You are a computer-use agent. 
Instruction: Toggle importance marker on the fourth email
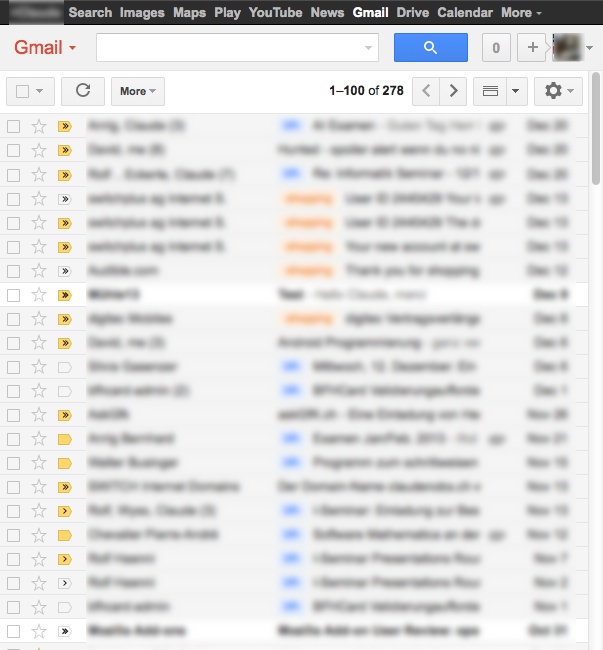tap(65, 199)
